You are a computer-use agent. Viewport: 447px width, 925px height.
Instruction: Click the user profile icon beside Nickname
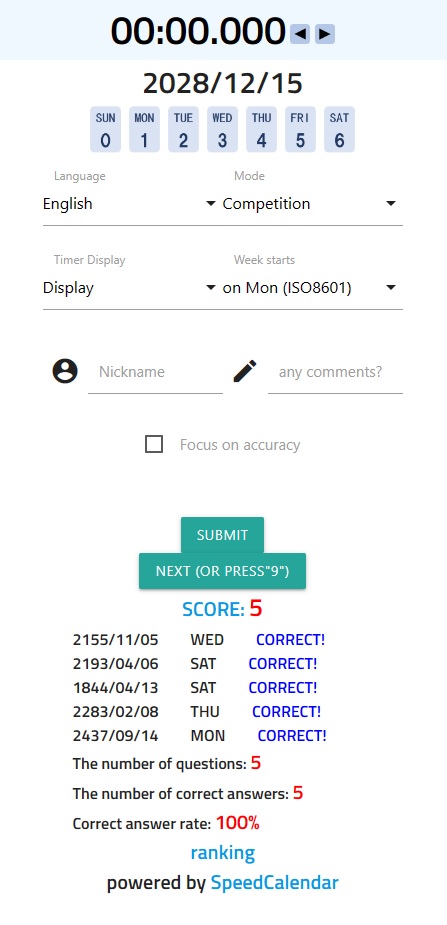pyautogui.click(x=65, y=372)
